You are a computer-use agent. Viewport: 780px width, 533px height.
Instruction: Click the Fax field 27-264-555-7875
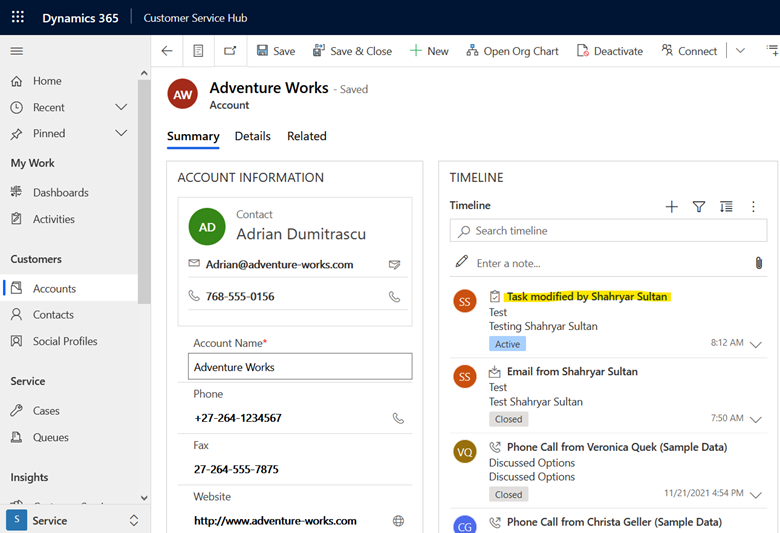(236, 469)
